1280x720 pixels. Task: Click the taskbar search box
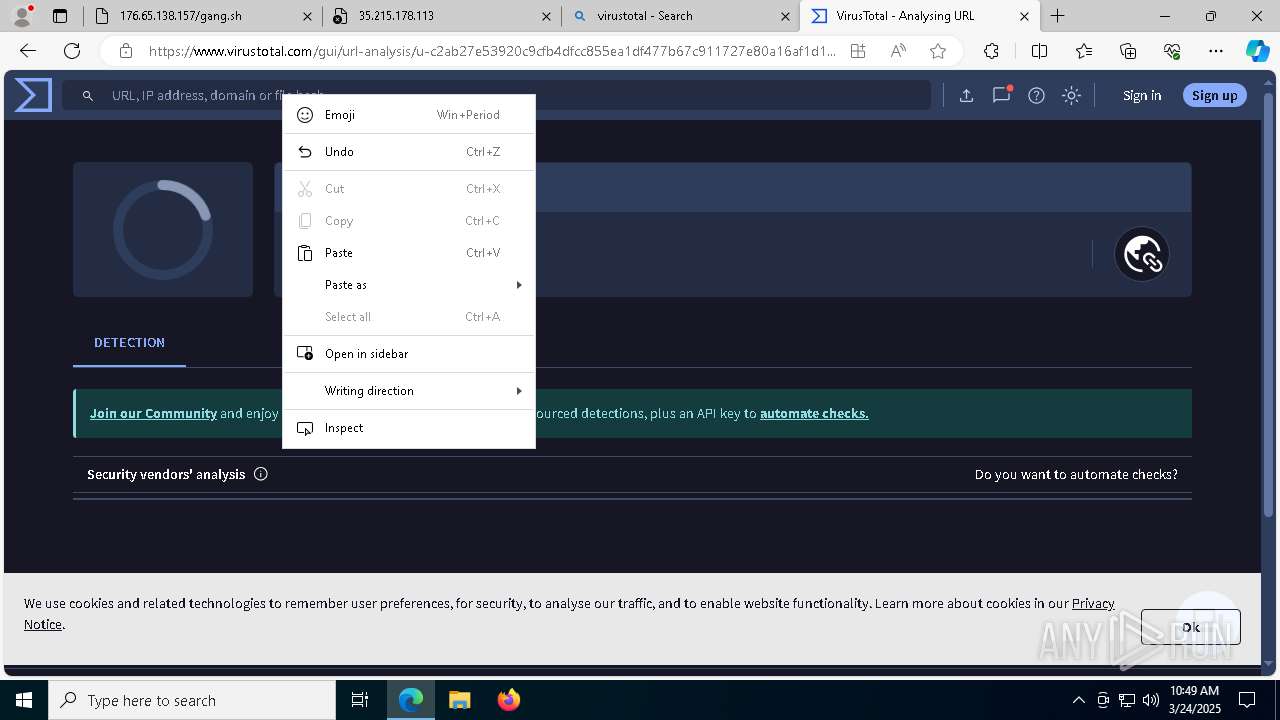click(x=192, y=700)
